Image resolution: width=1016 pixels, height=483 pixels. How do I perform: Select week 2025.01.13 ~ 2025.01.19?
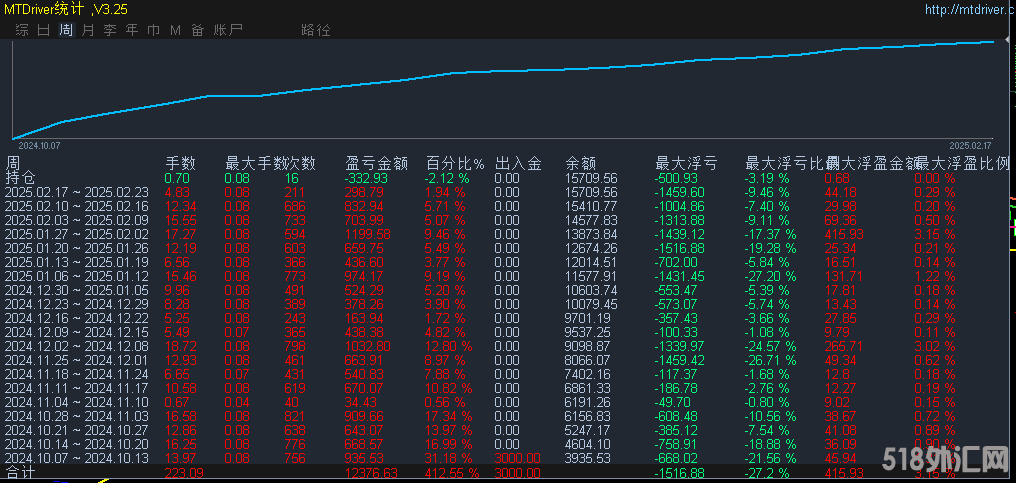tap(76, 263)
